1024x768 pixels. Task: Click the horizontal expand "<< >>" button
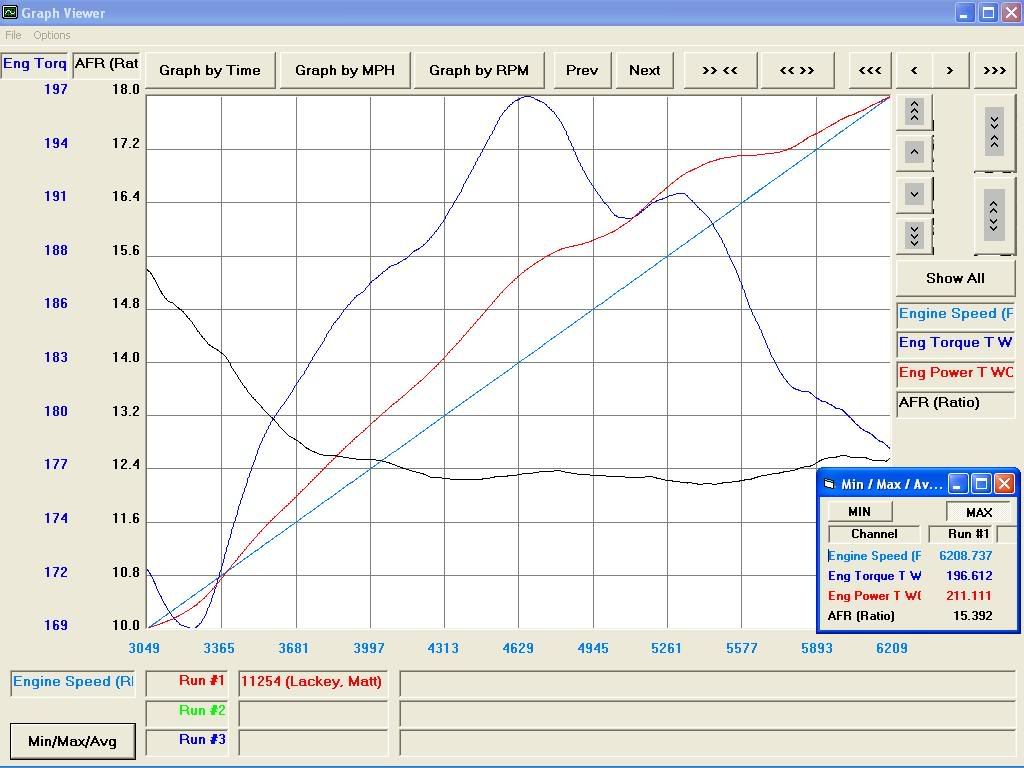(796, 70)
